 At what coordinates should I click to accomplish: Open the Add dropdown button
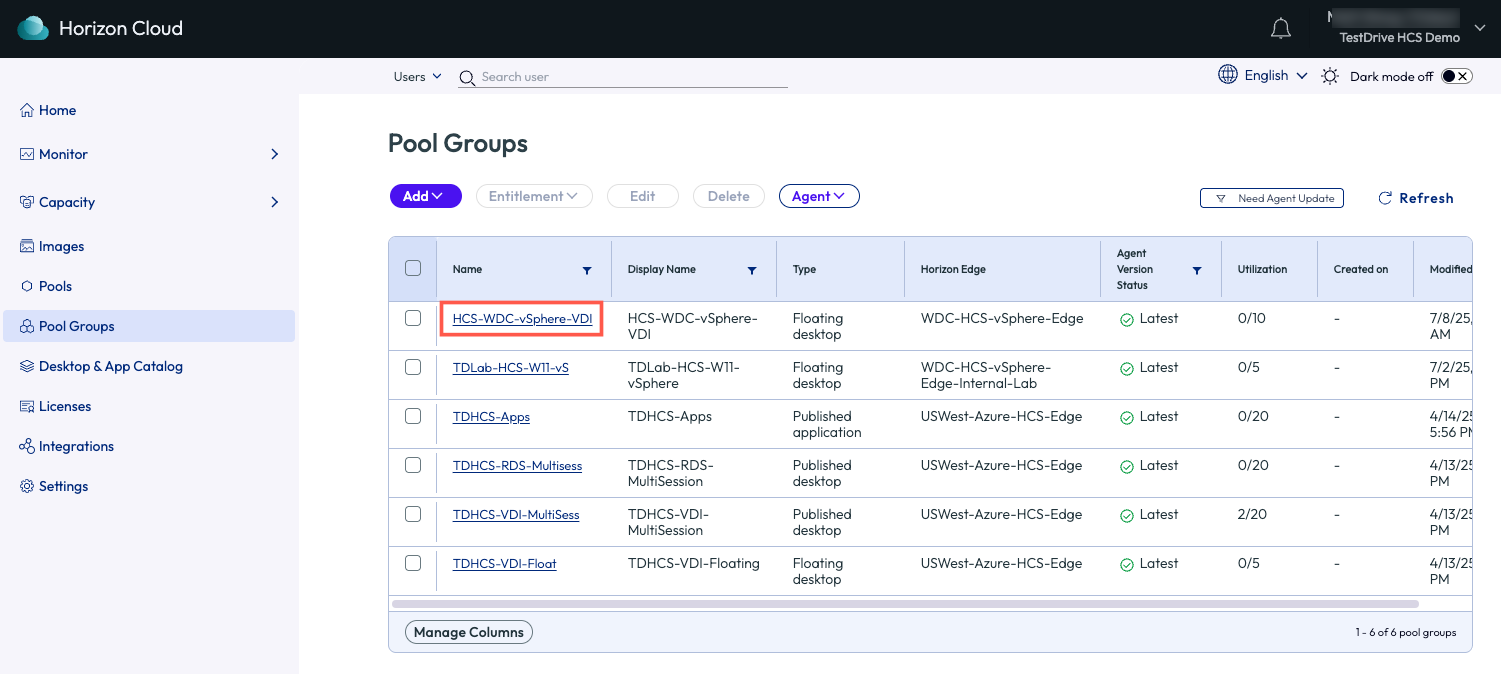coord(425,196)
